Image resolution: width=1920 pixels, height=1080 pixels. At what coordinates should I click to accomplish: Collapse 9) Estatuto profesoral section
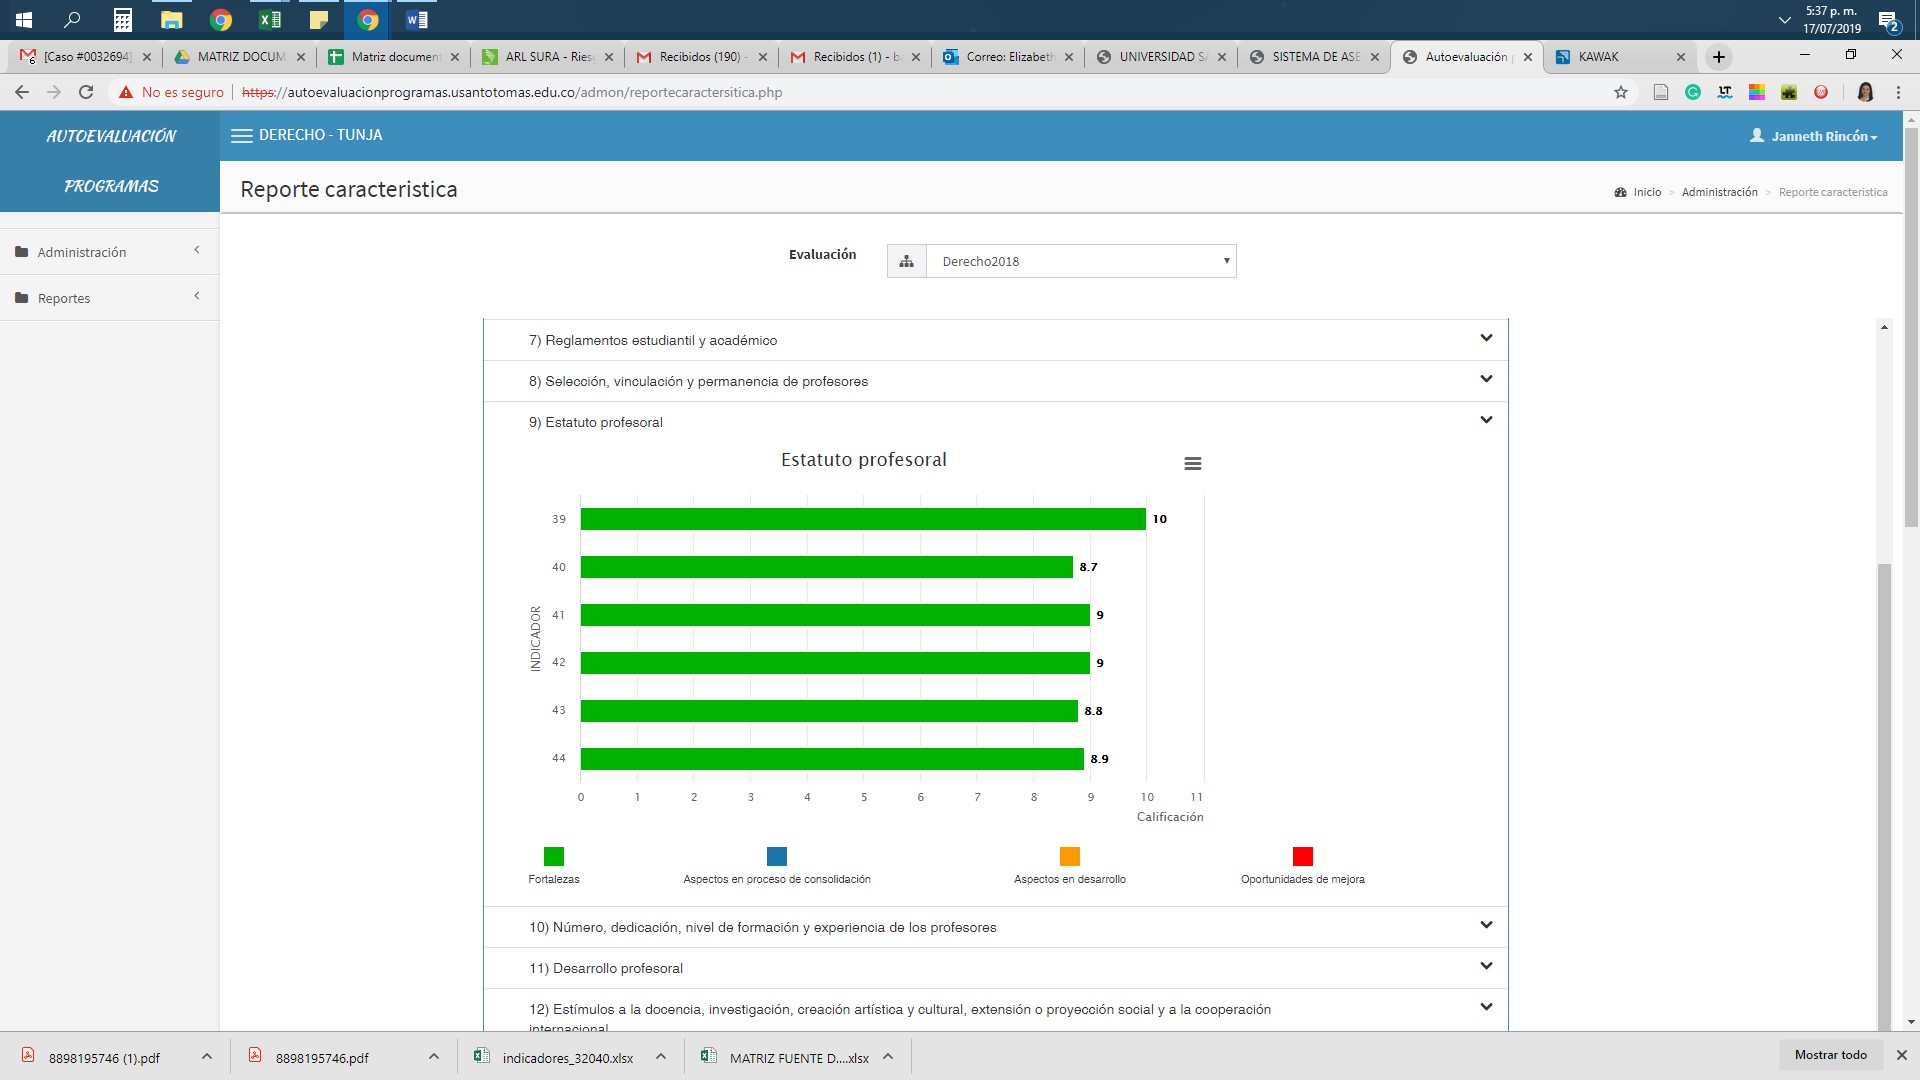(995, 422)
